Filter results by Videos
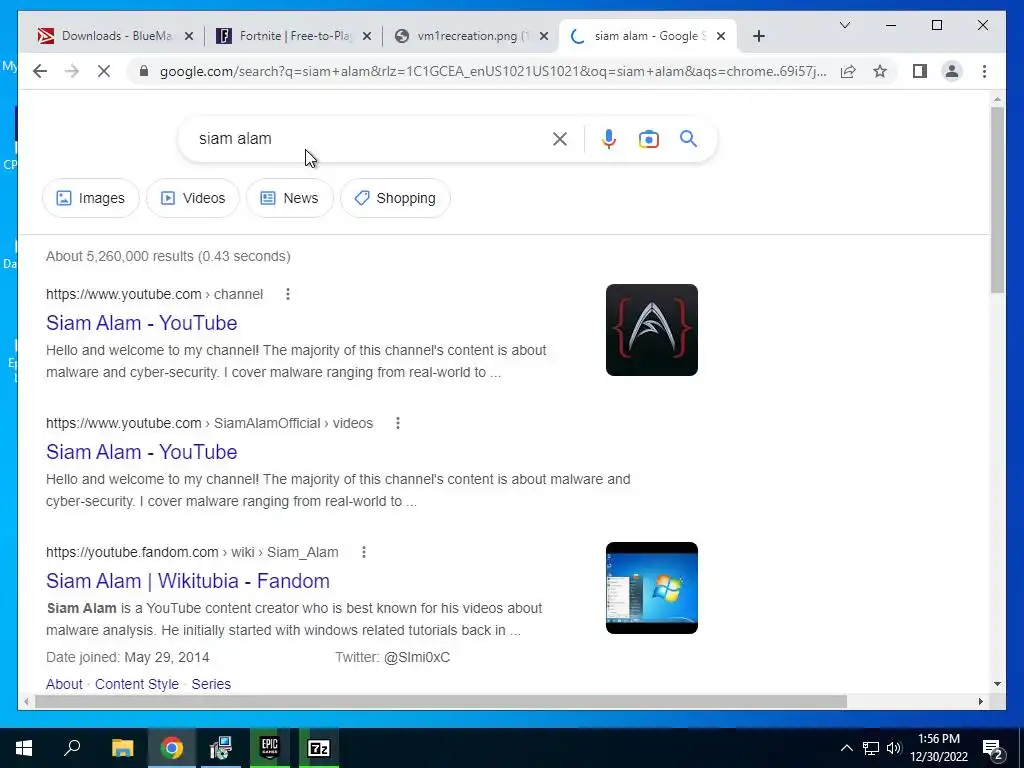The width and height of the screenshot is (1024, 768). coord(193,198)
